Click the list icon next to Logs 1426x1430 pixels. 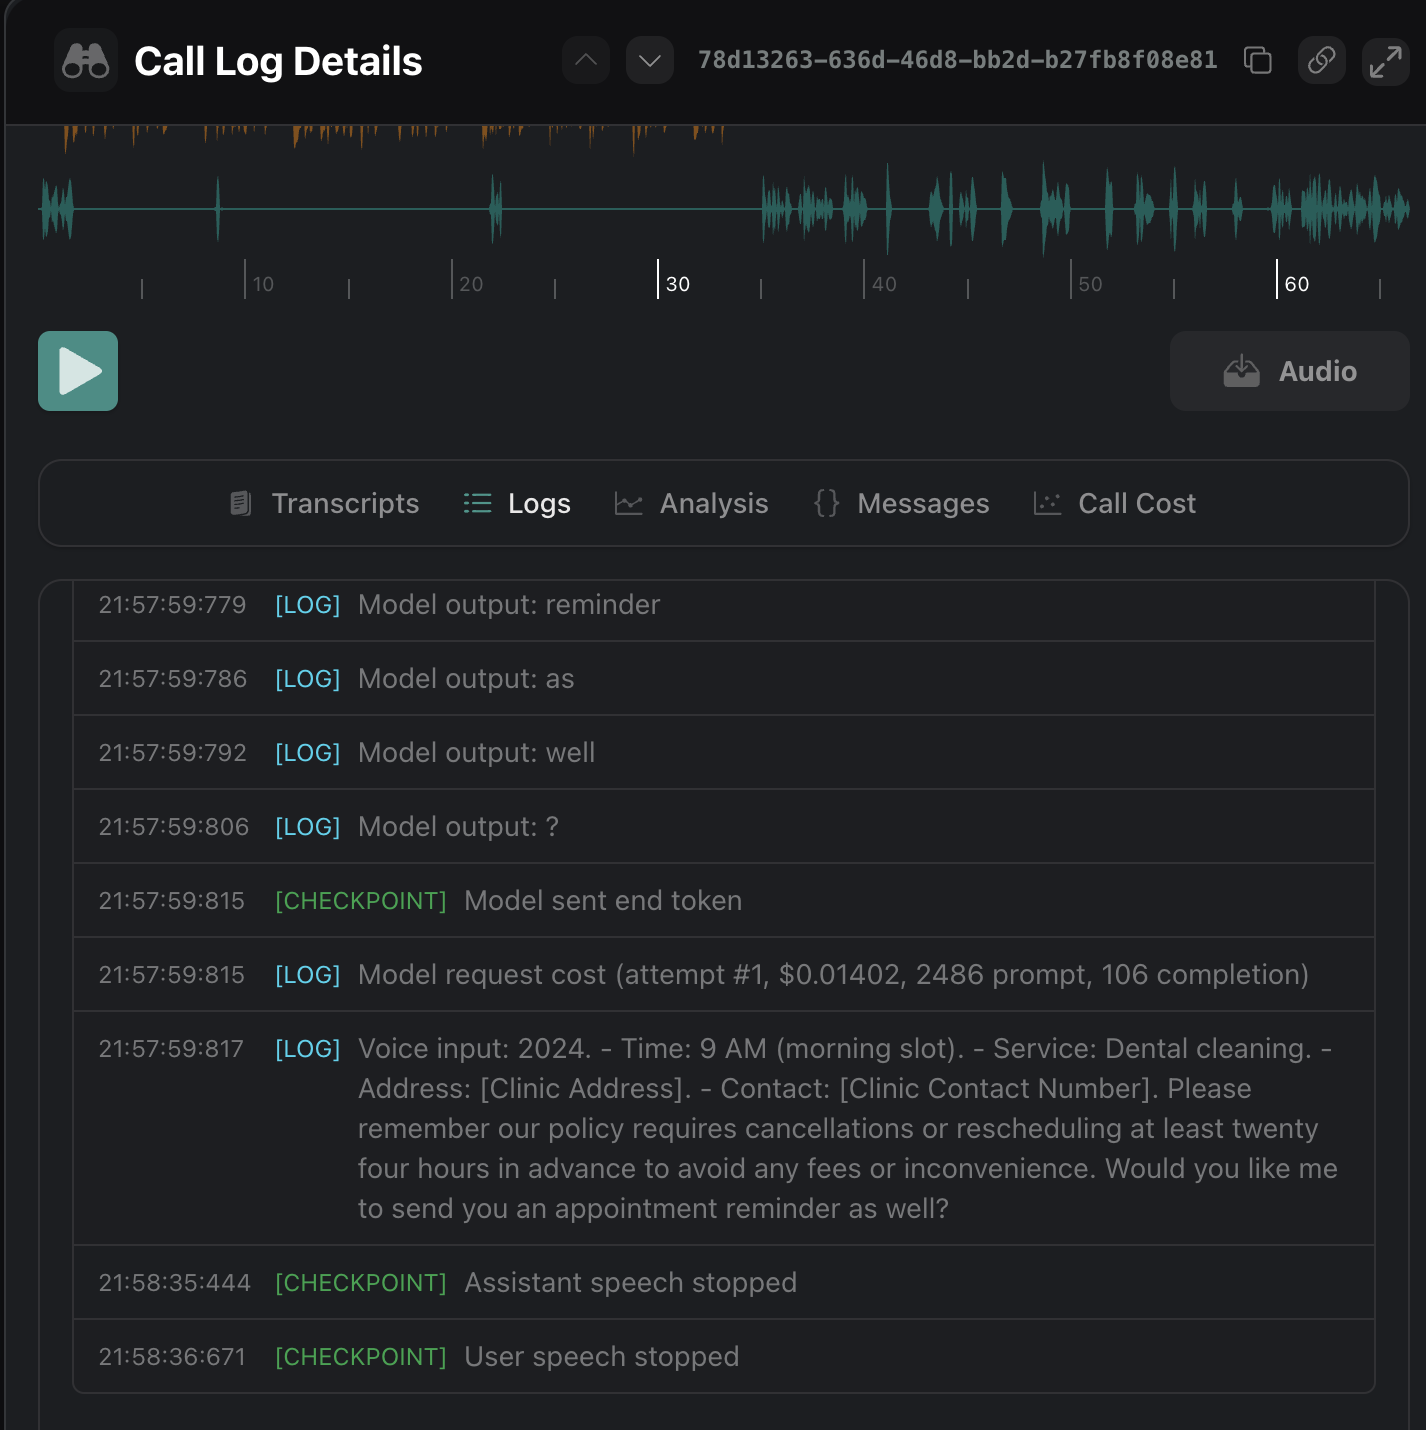pyautogui.click(x=478, y=503)
